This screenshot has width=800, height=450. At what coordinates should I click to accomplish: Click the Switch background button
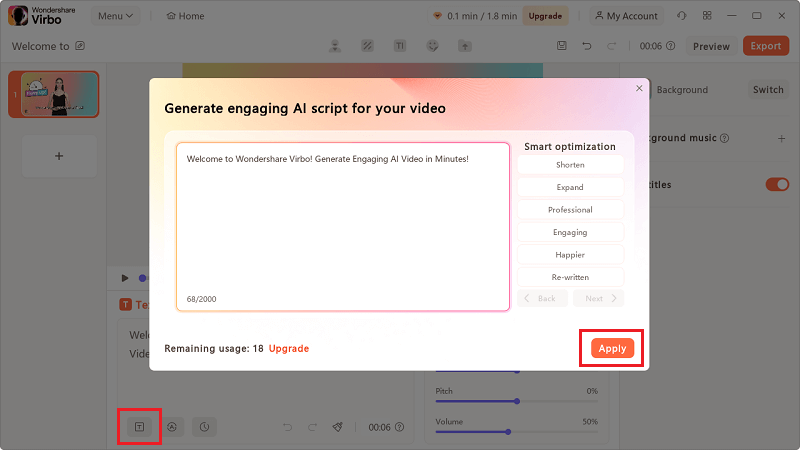coord(768,90)
